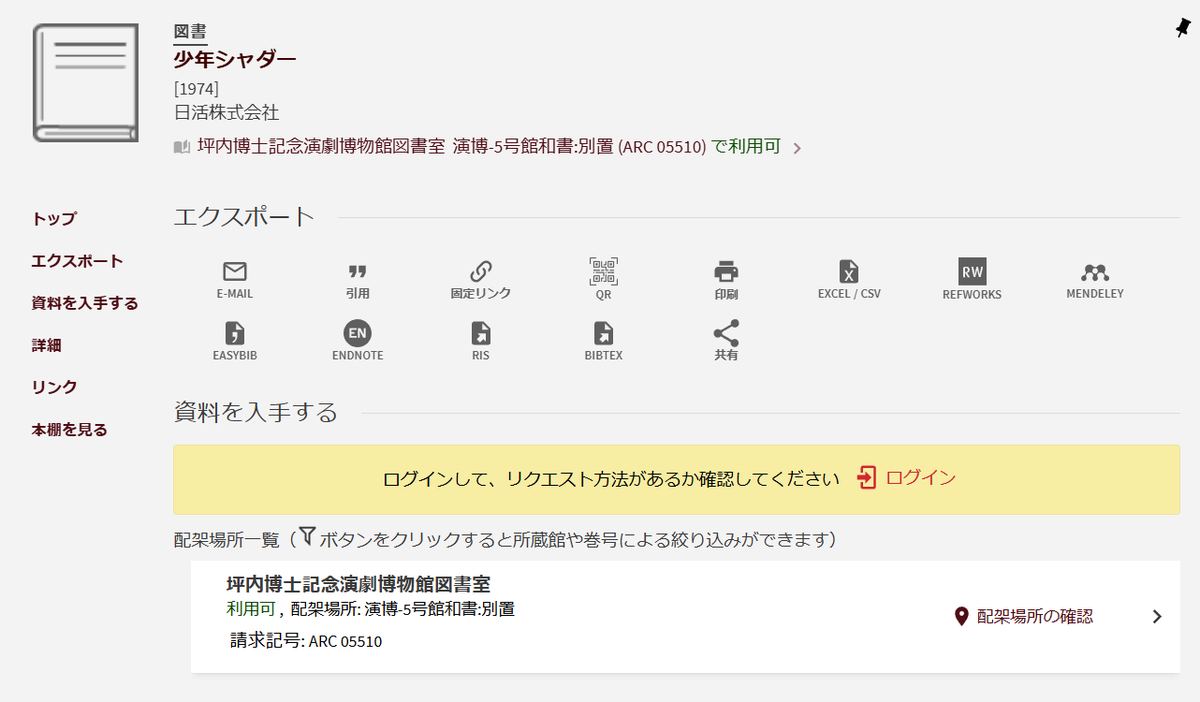Click the 日活株式会社 publisher text
The width and height of the screenshot is (1200, 702).
point(226,112)
